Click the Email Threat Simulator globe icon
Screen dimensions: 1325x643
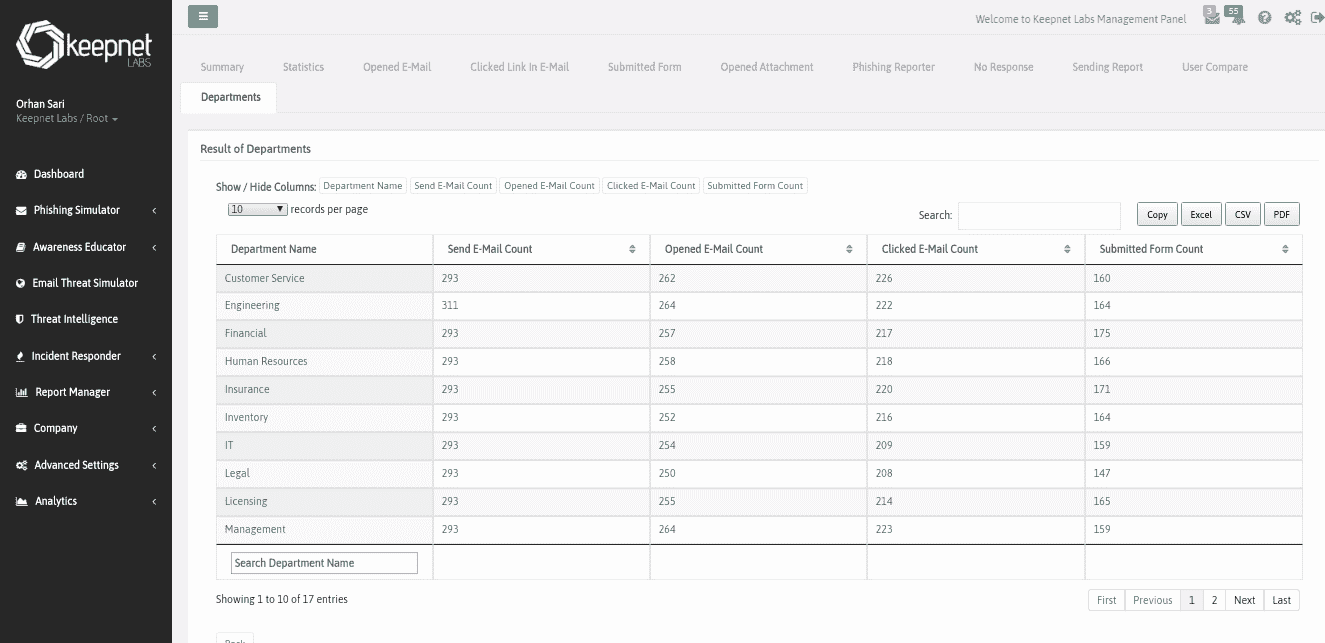pyautogui.click(x=21, y=283)
